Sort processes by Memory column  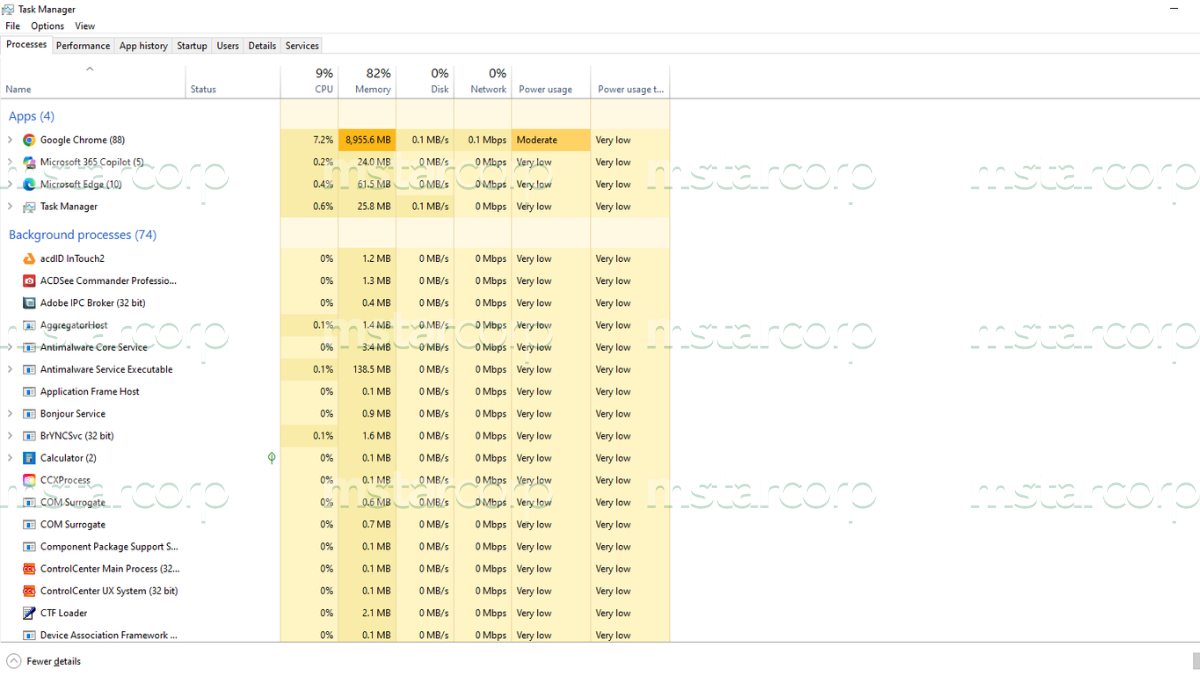coord(367,81)
